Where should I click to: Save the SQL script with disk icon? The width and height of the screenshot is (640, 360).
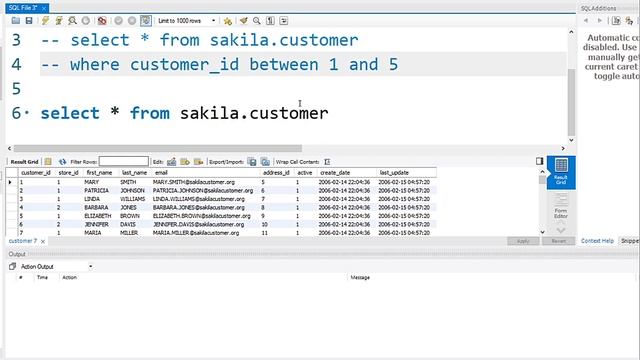(29, 20)
